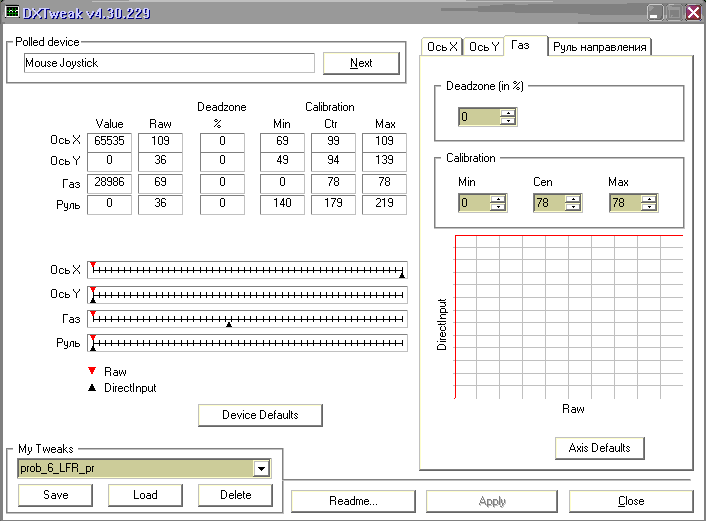The image size is (706, 521).
Task: Click the Apply button
Action: pos(492,501)
